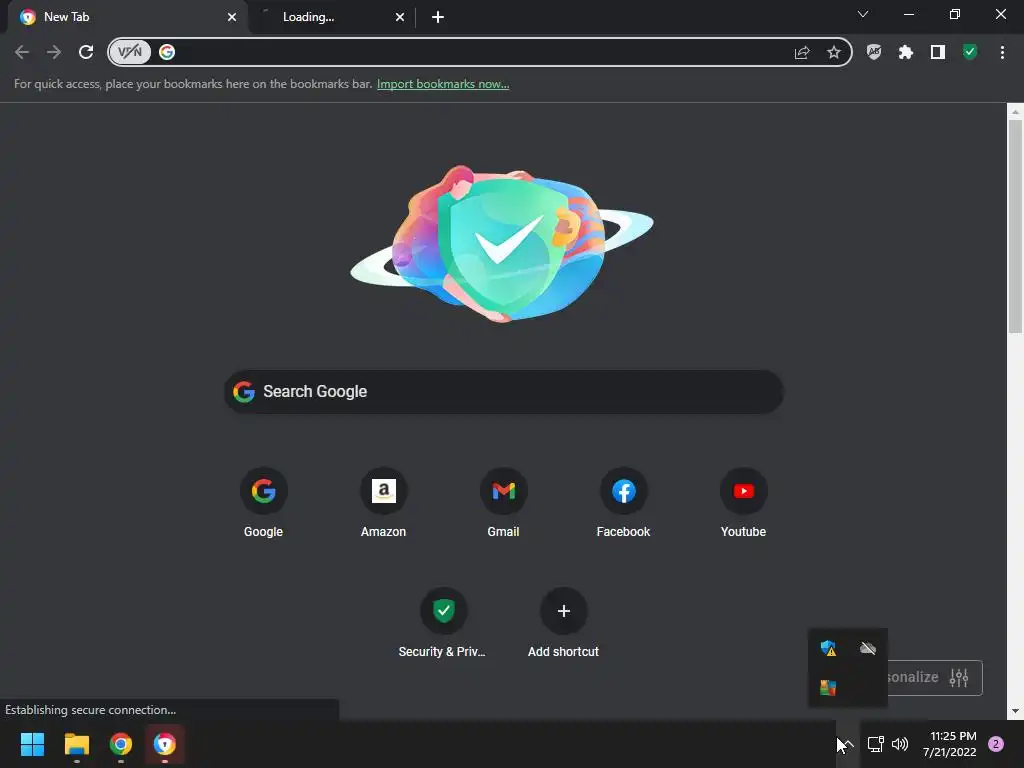
Task: Click the Avast Secure Browser taskbar icon
Action: pyautogui.click(x=165, y=744)
